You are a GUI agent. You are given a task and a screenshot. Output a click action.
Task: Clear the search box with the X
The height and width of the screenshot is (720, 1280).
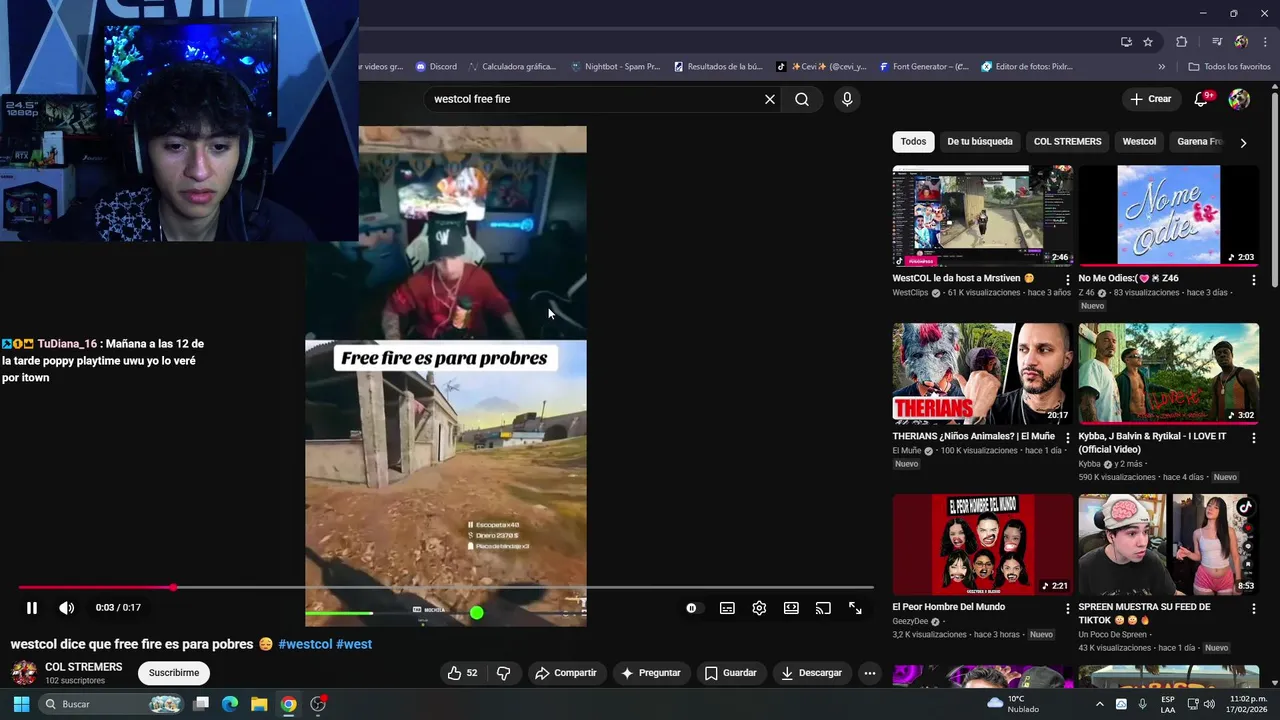click(x=770, y=99)
